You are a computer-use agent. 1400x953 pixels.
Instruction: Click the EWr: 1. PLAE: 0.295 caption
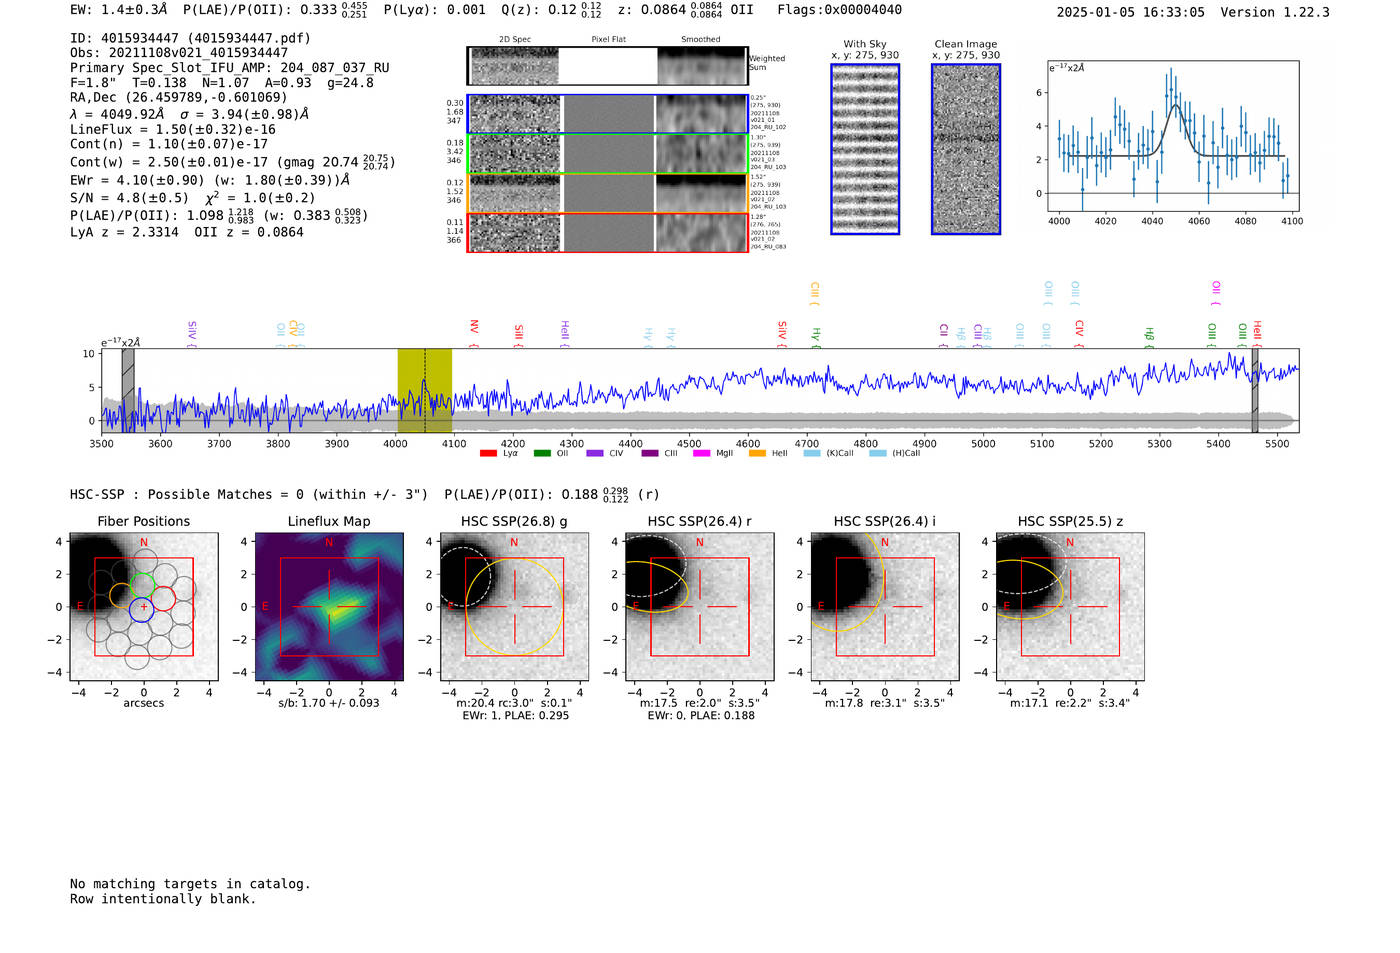(x=515, y=715)
